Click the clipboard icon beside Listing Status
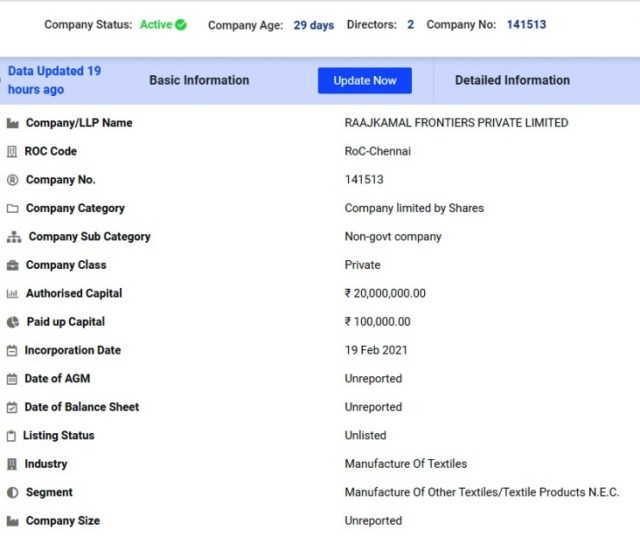This screenshot has height=543, width=640. pyautogui.click(x=12, y=436)
